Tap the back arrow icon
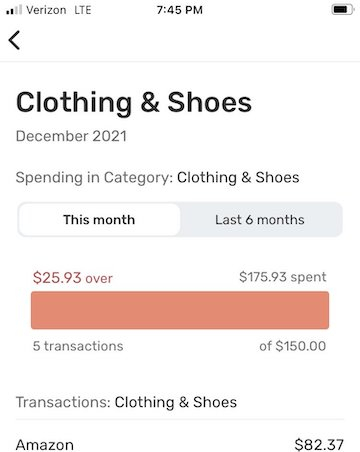360x452 pixels. point(14,40)
